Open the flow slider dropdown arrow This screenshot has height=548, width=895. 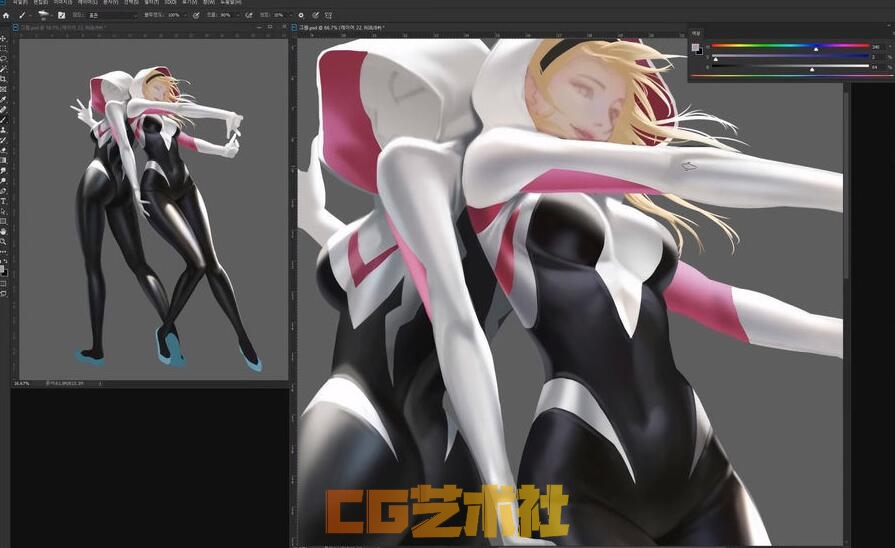click(237, 15)
